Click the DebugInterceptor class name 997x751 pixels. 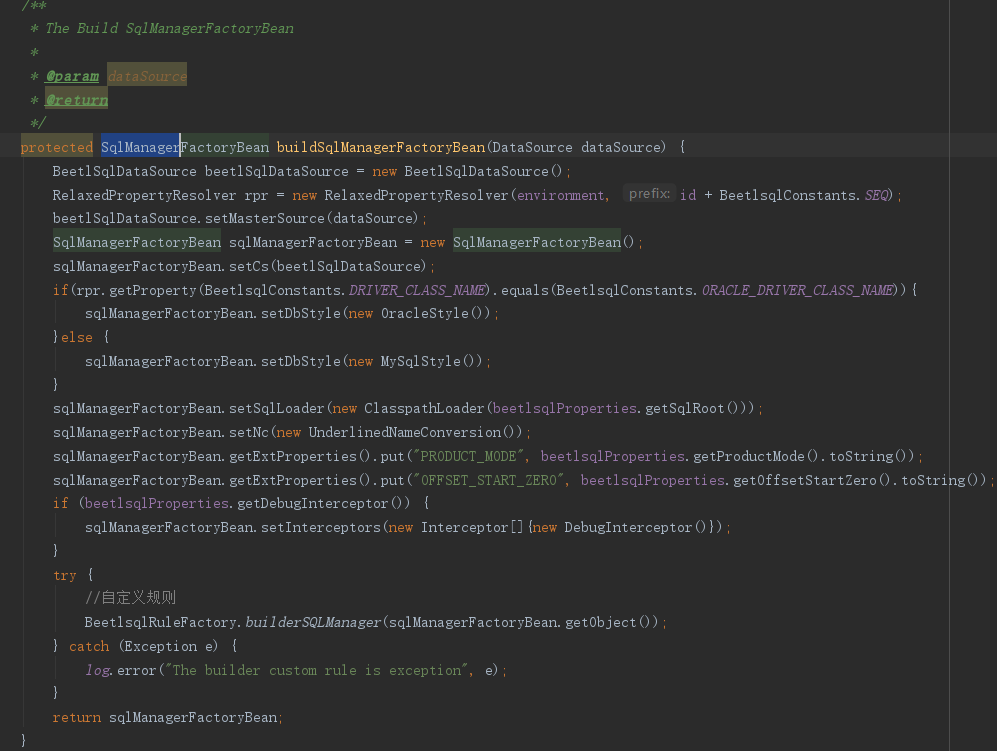tap(628, 527)
